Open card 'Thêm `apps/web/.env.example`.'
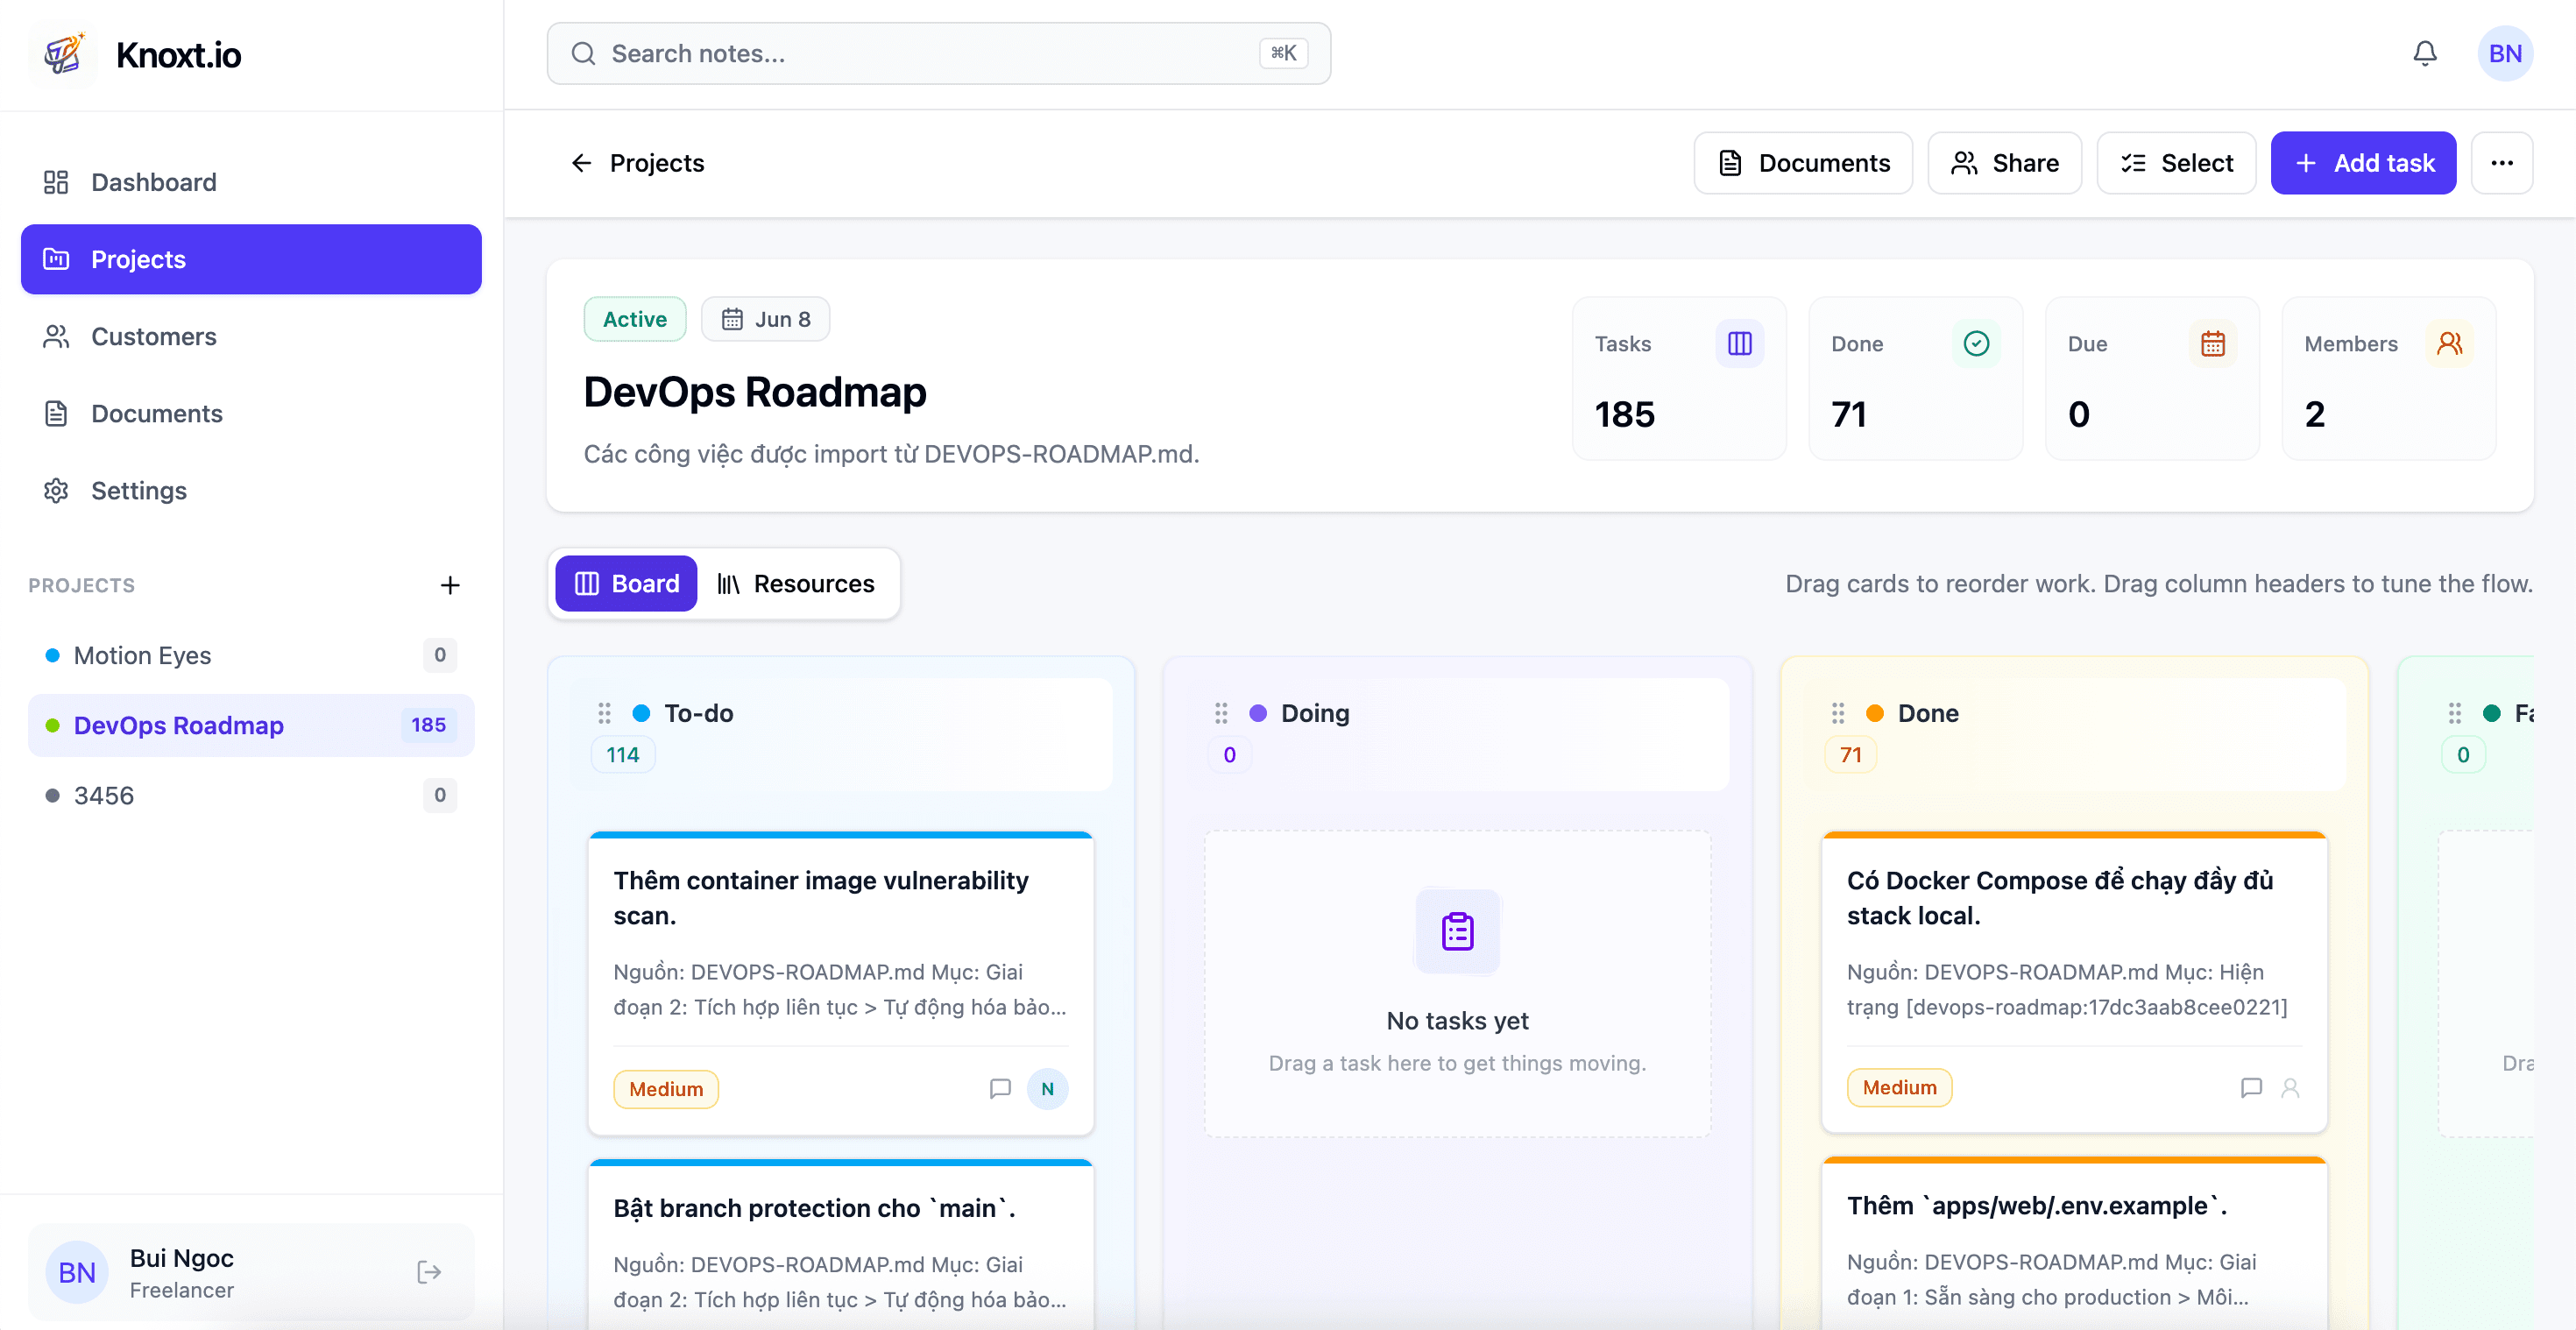This screenshot has width=2576, height=1330. pos(2074,1243)
